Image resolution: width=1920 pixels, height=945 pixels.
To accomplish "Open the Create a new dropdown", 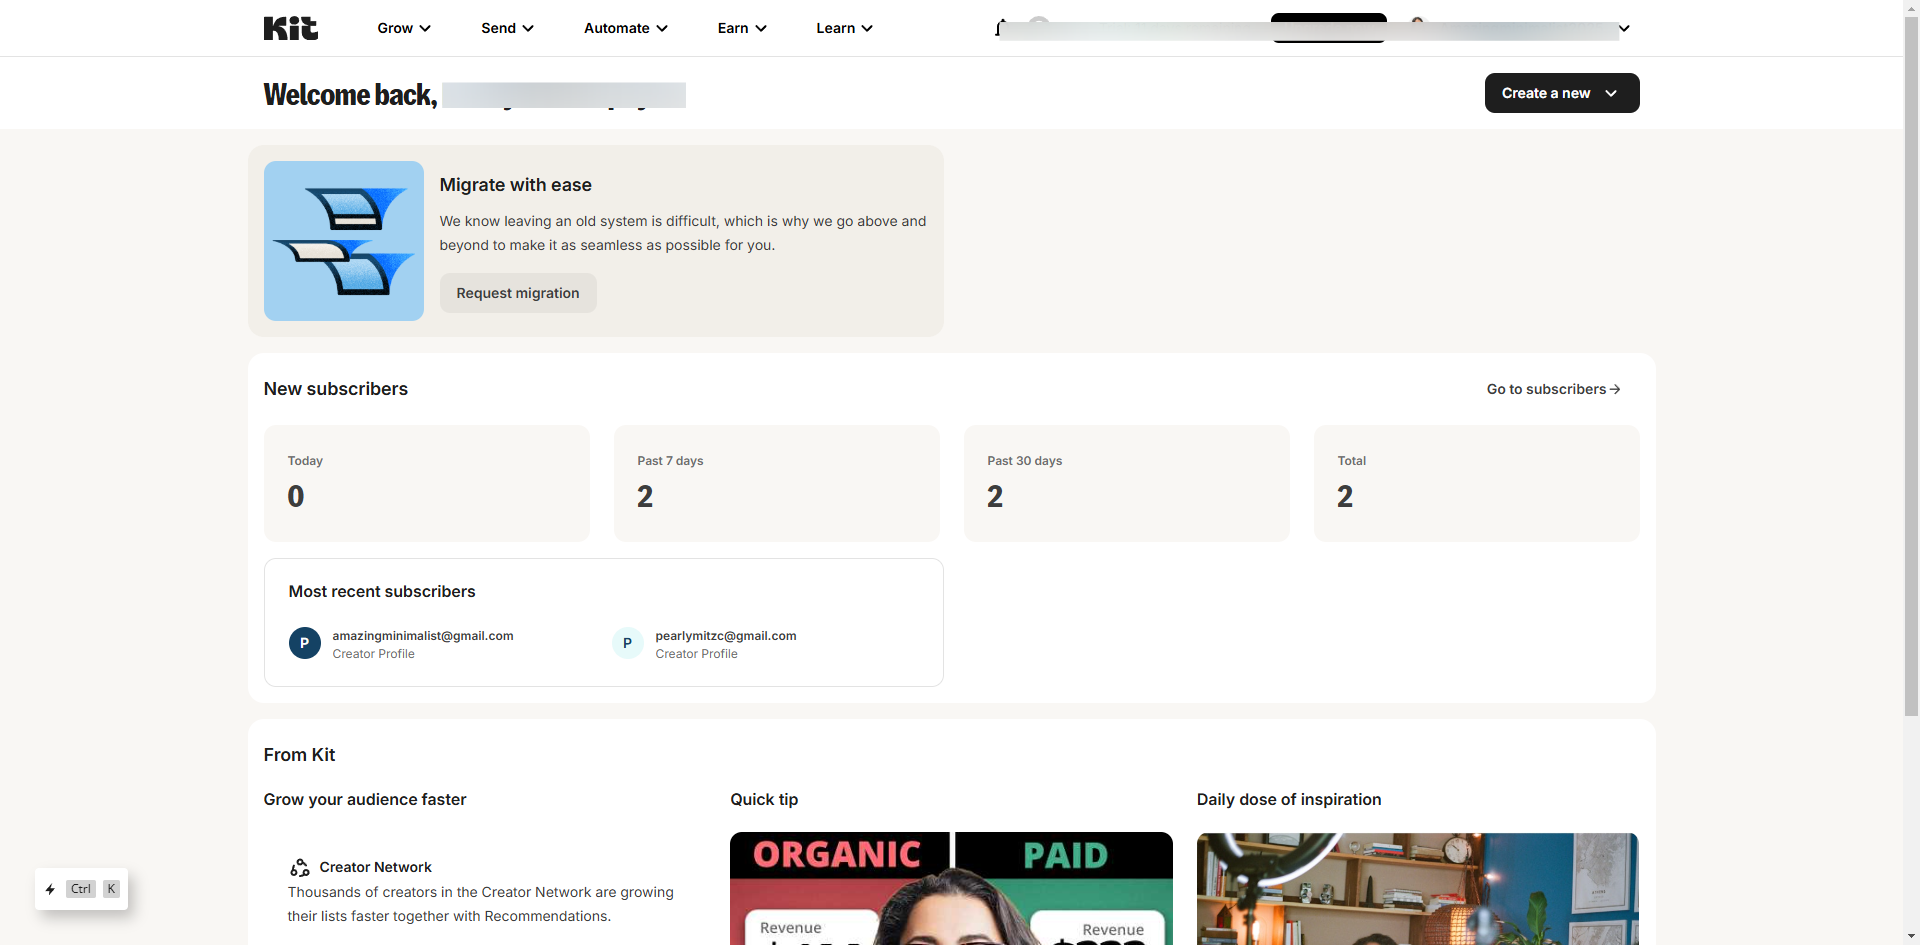I will pos(1562,93).
